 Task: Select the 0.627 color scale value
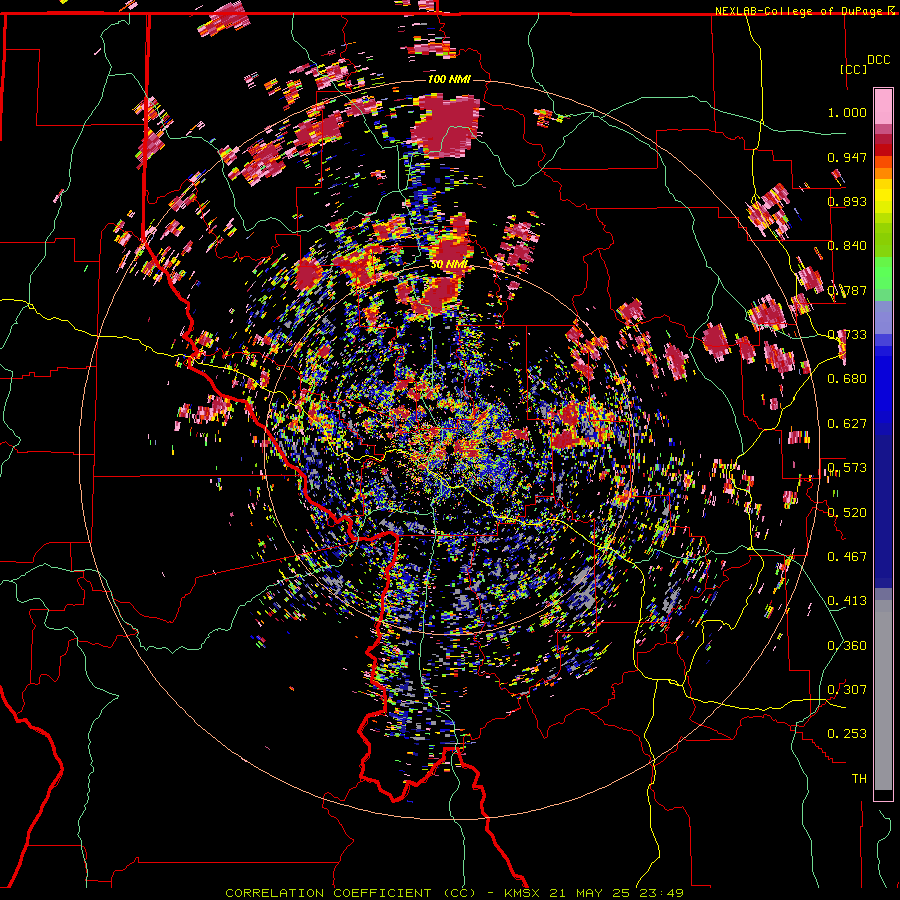(x=847, y=424)
